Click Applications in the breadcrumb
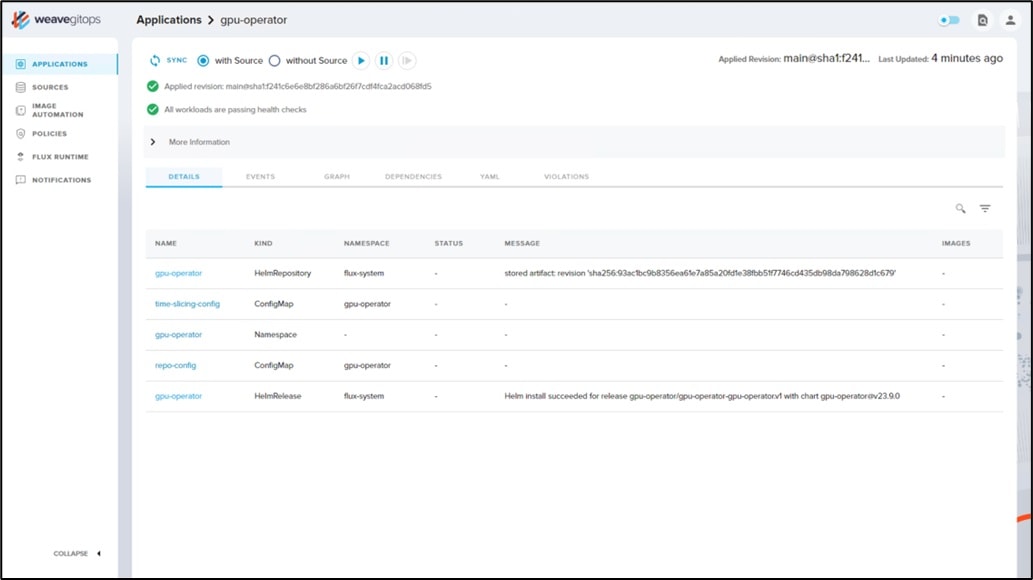This screenshot has width=1033, height=580. [x=169, y=20]
